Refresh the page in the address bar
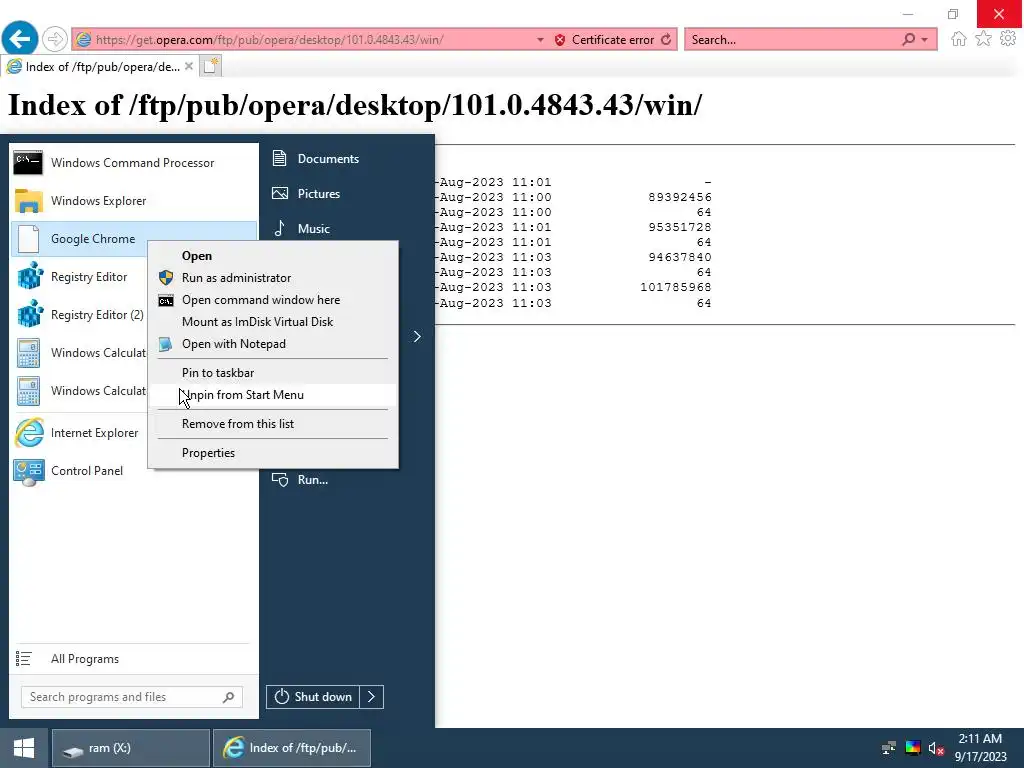This screenshot has width=1024, height=768. pos(666,40)
